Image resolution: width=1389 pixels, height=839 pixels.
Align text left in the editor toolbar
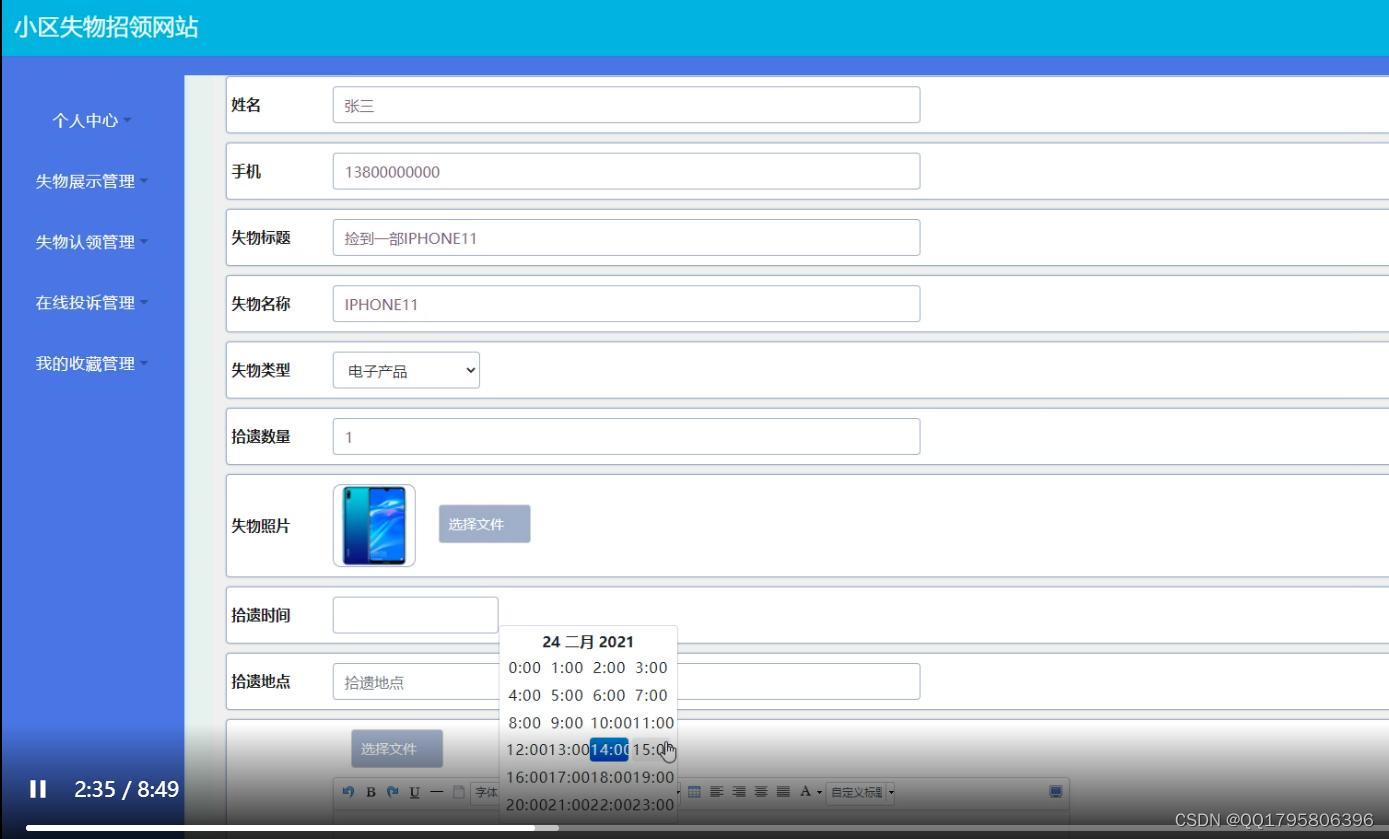[717, 792]
